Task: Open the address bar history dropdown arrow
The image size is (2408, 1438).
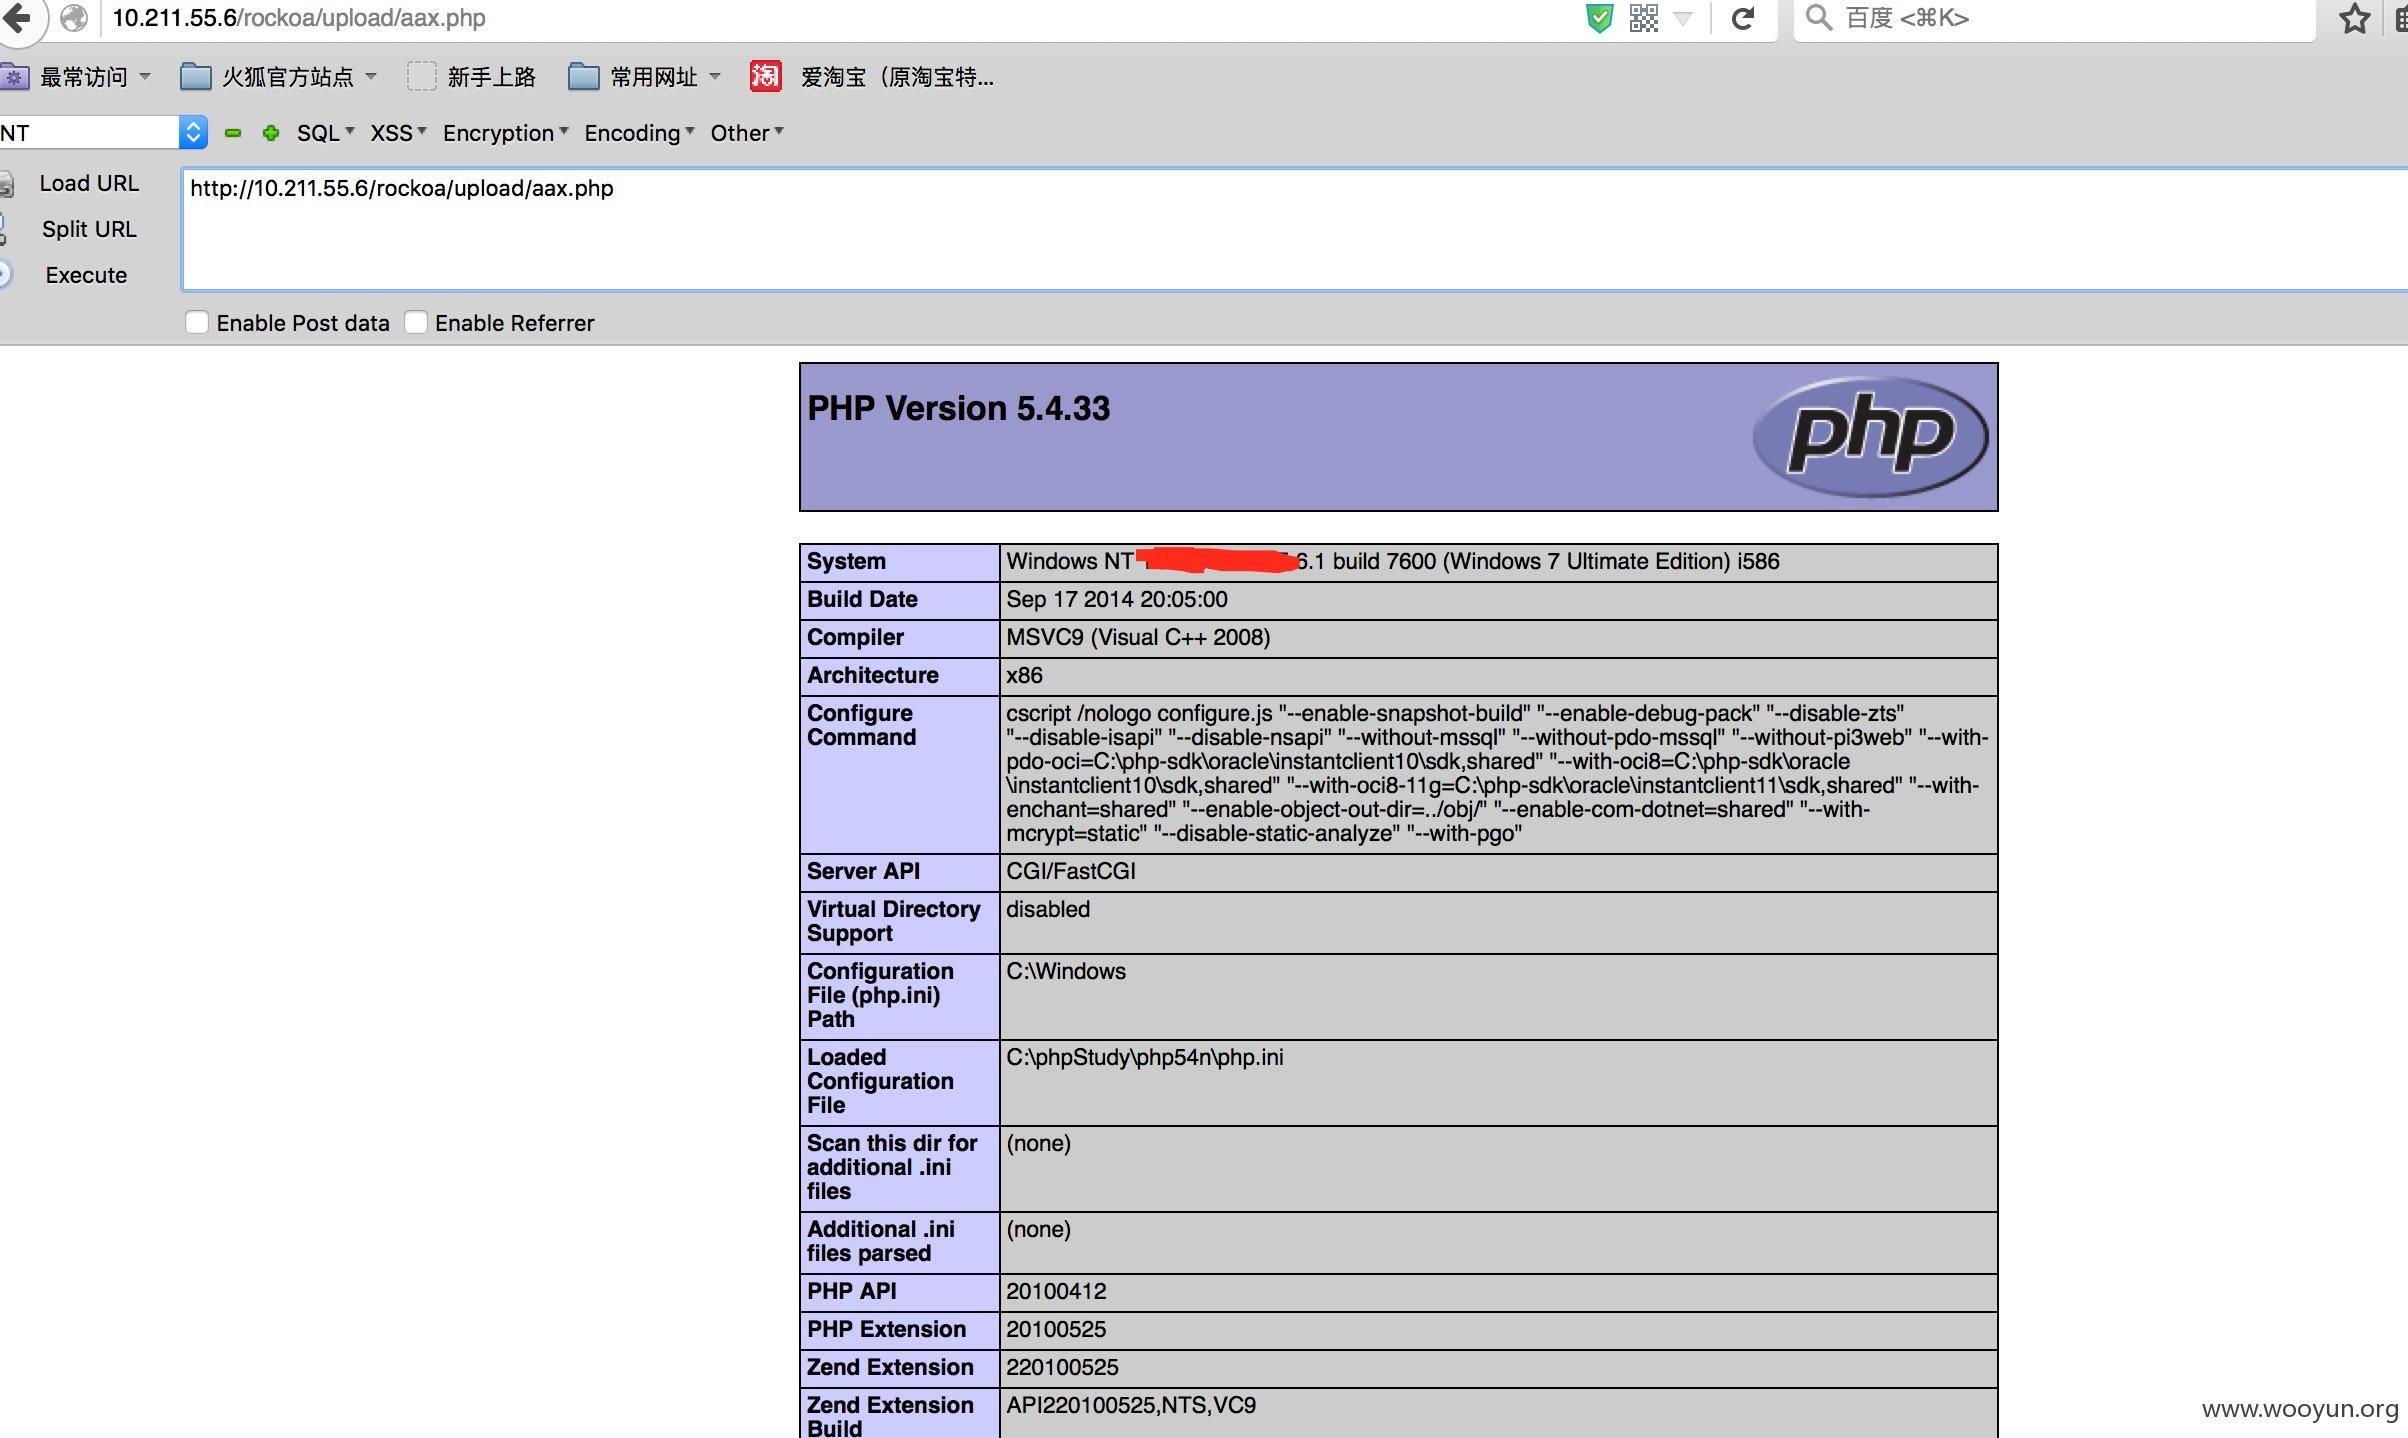Action: click(x=1684, y=18)
